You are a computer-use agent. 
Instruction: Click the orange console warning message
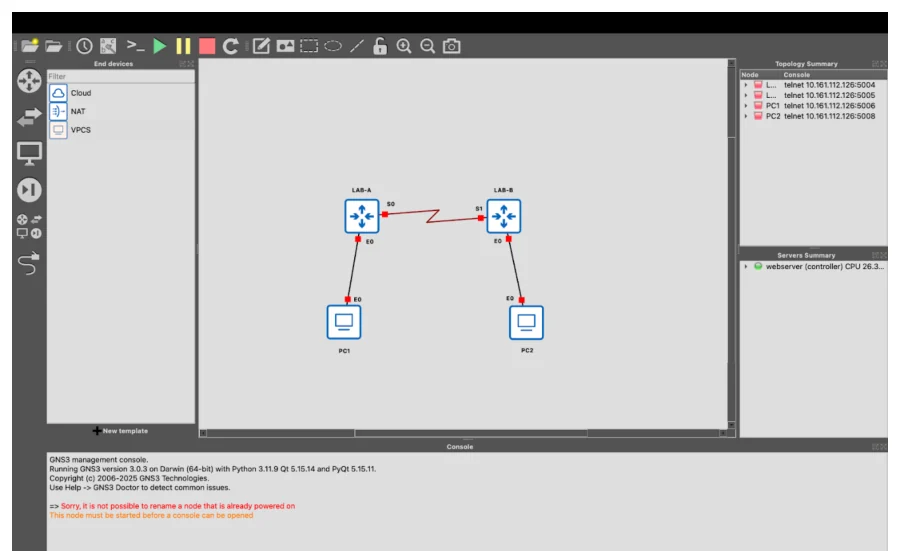(151, 515)
